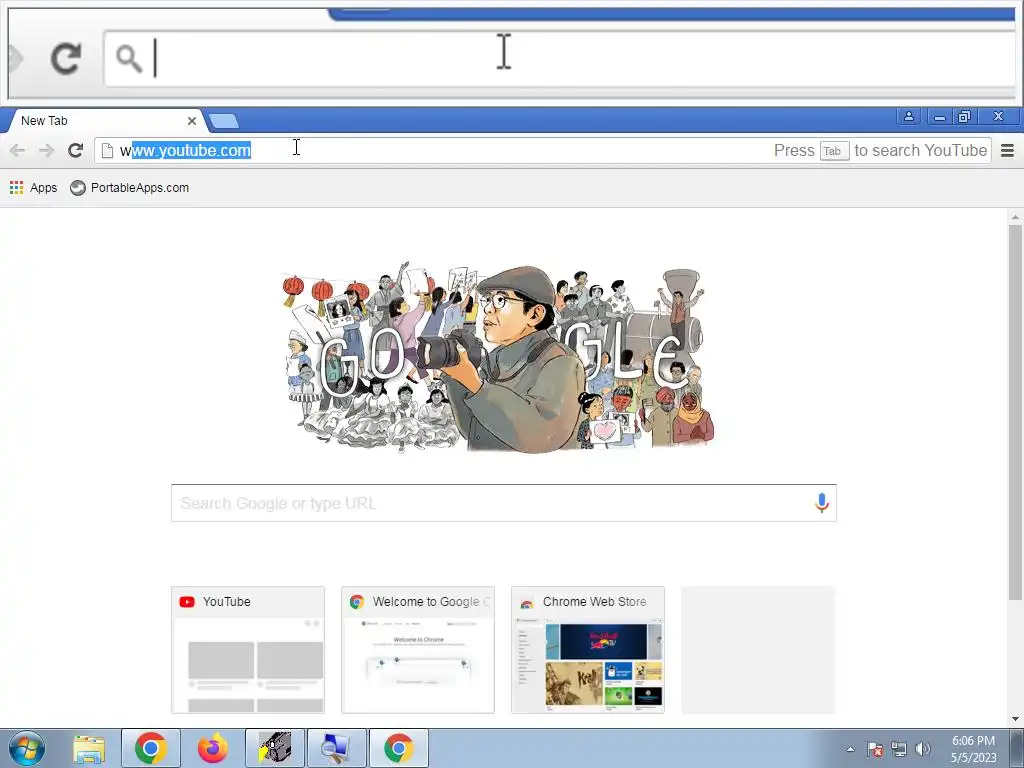Click the magnifier search icon in the zoomed omnibox

click(129, 59)
